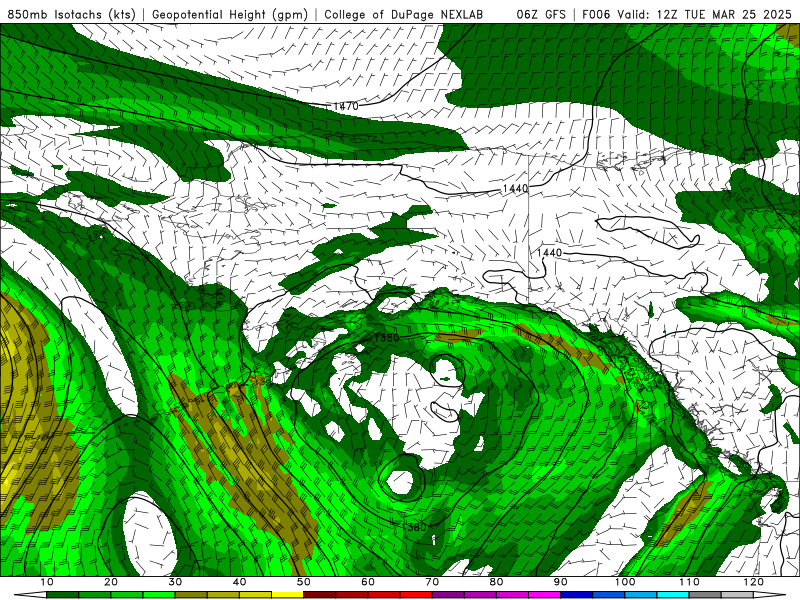Click the 'College of DuPage NEXLAB' header text
Image resolution: width=800 pixels, height=600 pixels.
click(x=404, y=15)
